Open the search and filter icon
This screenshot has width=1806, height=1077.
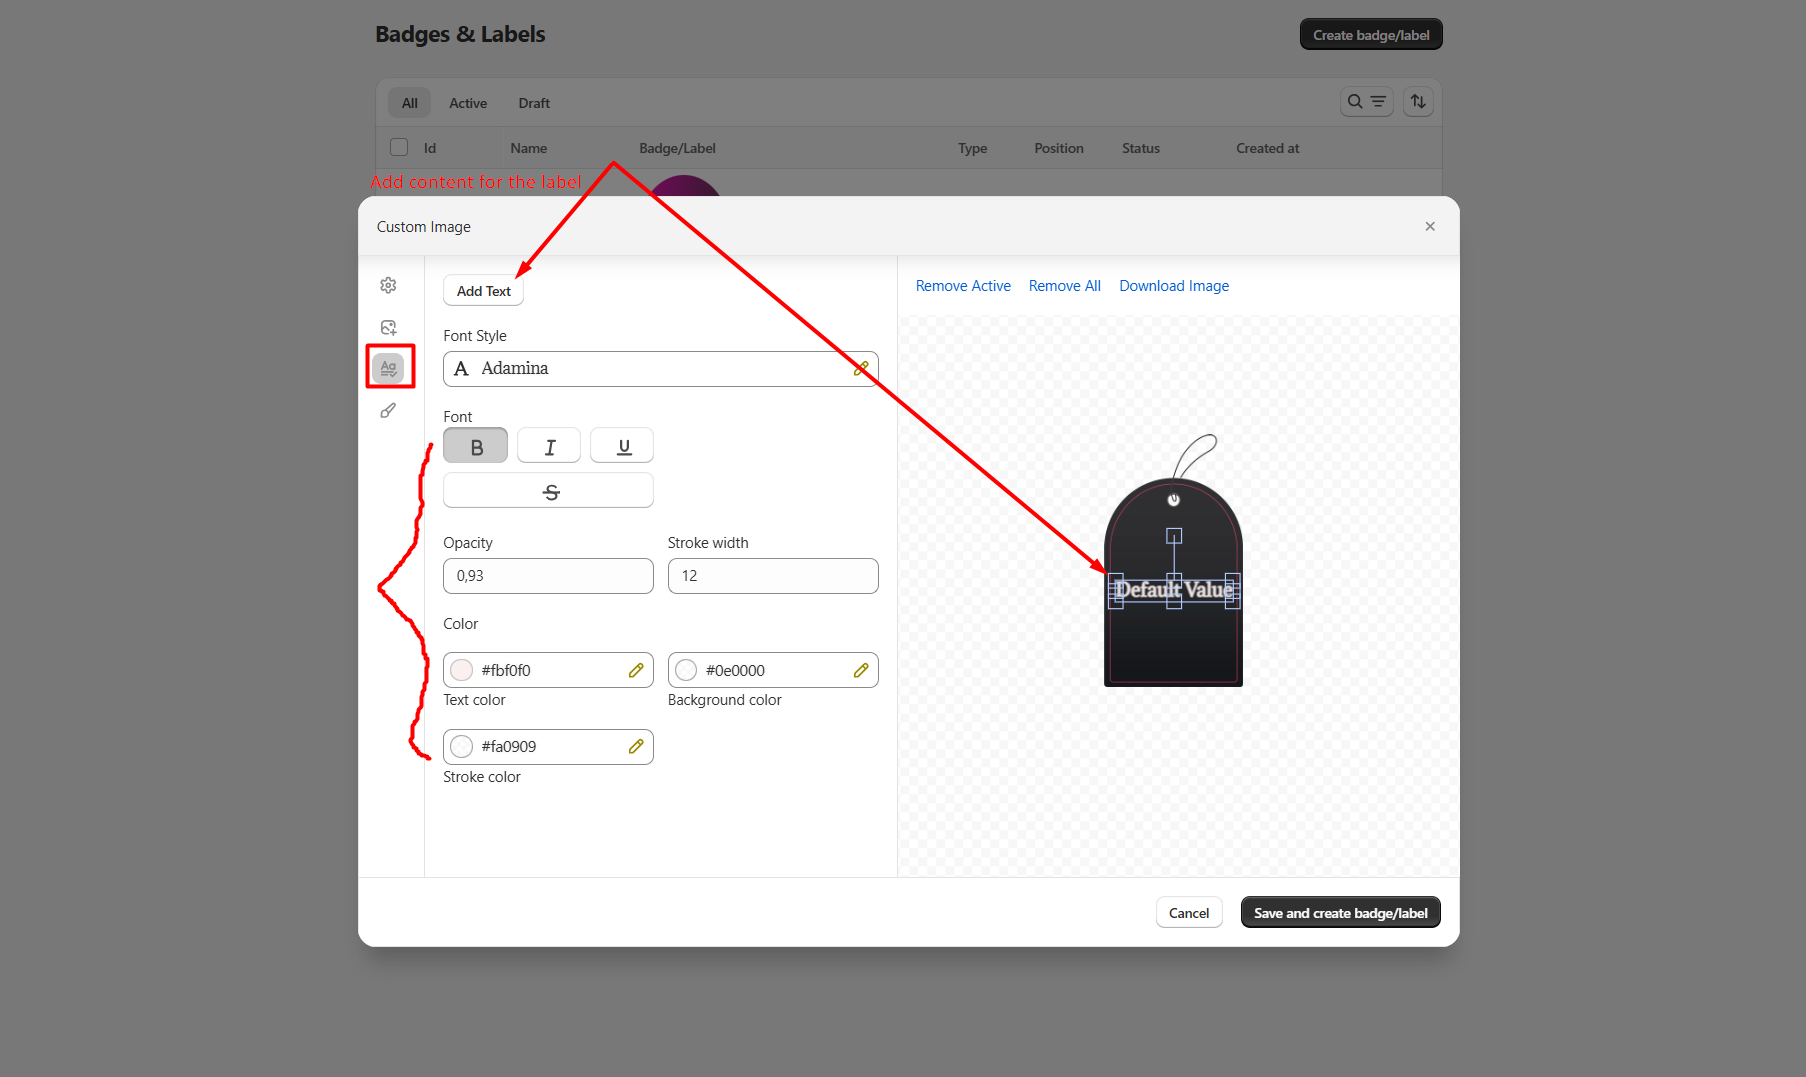[x=1366, y=102]
